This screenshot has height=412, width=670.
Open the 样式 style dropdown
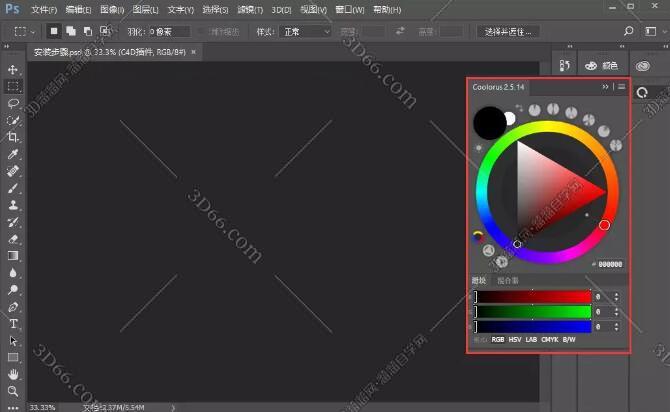(305, 31)
